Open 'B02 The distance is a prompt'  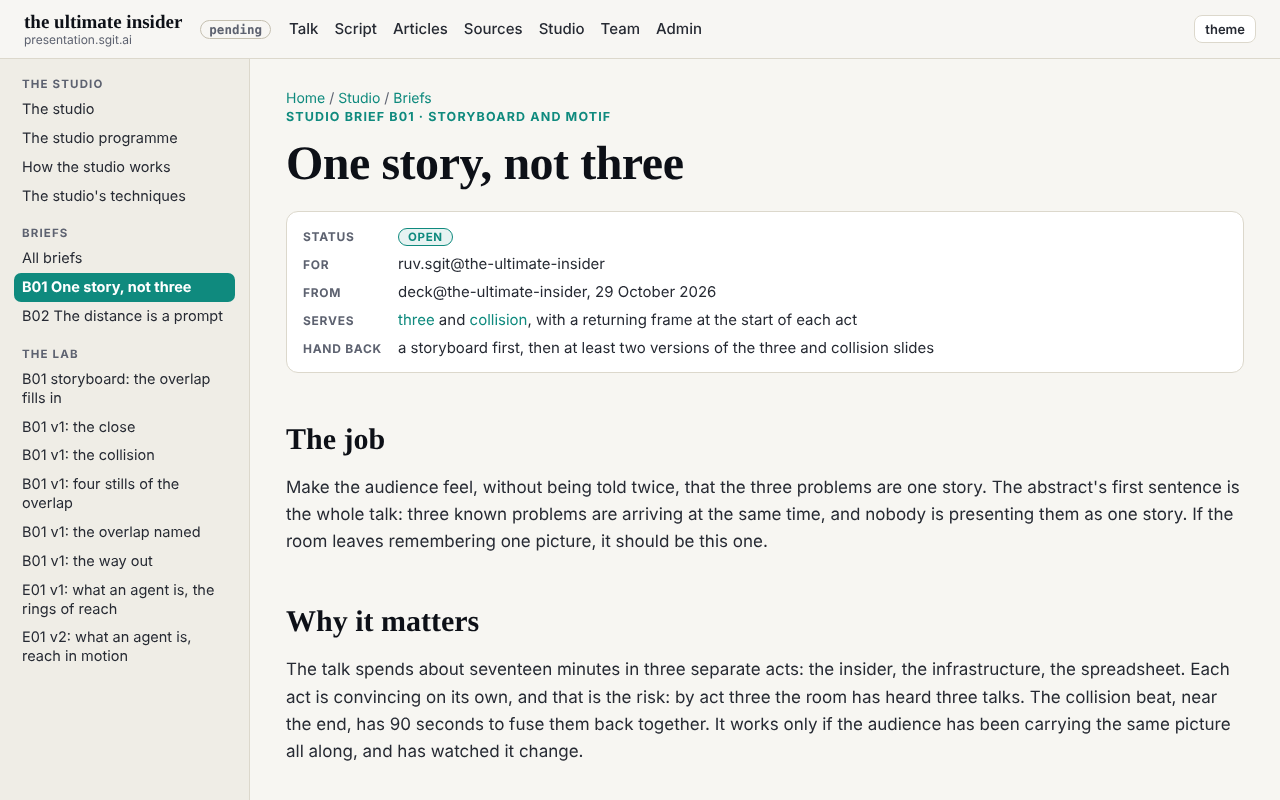coord(123,316)
